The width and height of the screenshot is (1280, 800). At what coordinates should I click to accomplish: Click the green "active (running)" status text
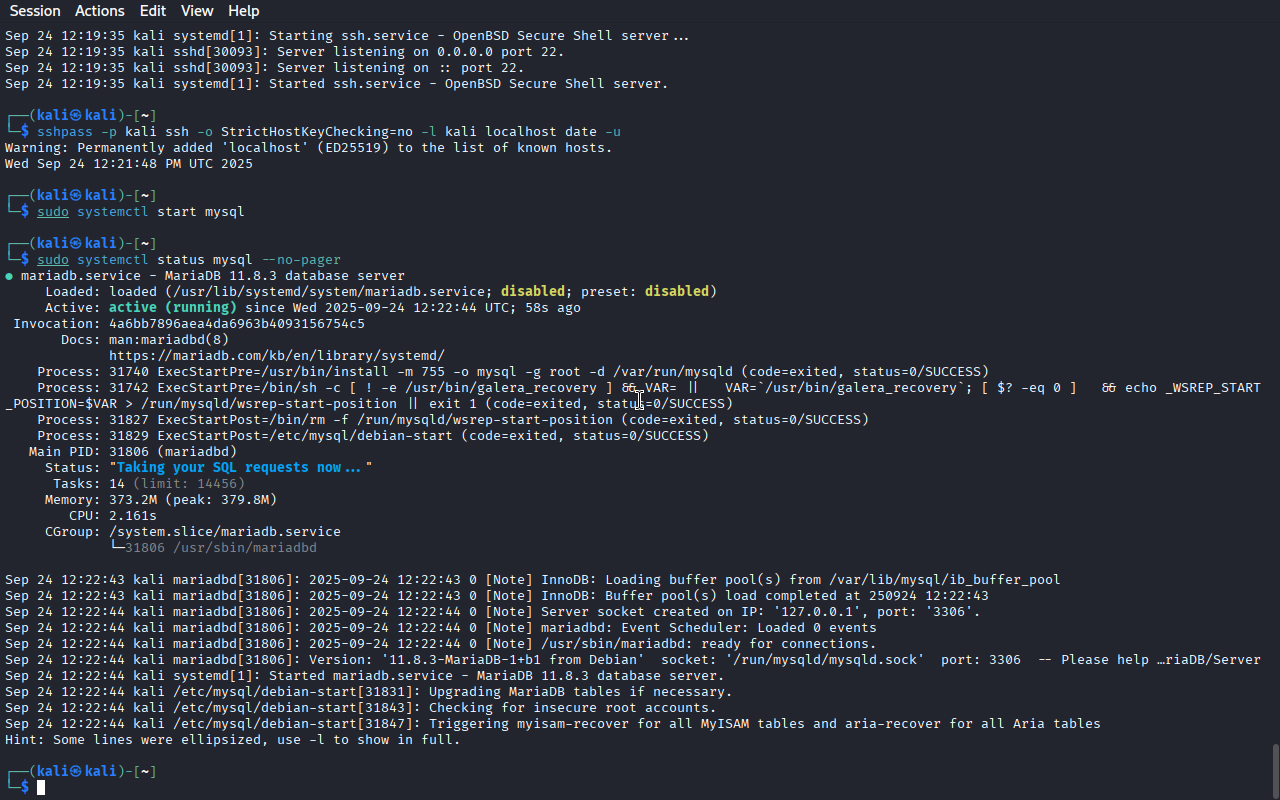(172, 307)
